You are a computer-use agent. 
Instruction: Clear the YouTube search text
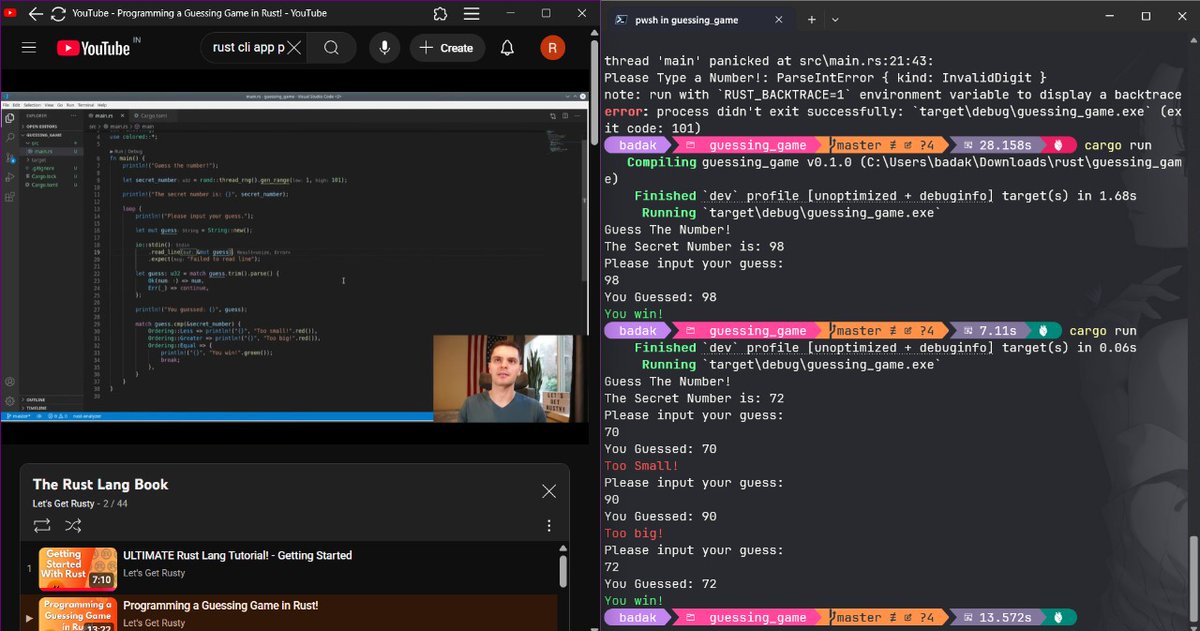pos(294,48)
